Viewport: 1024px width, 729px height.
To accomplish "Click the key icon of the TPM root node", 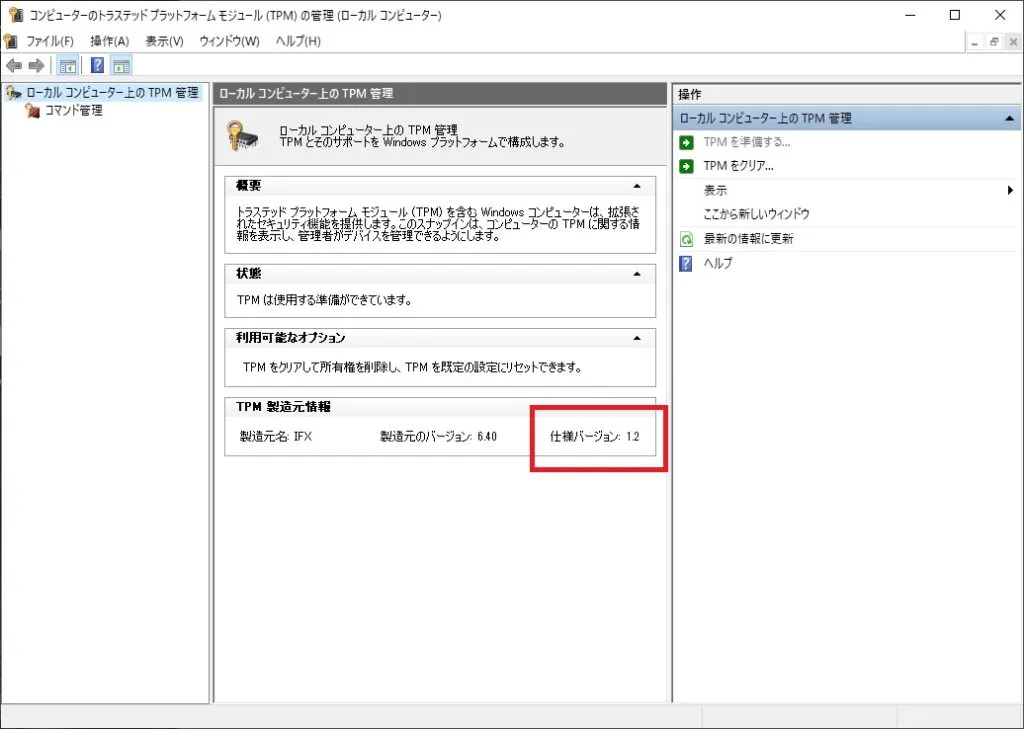I will tap(13, 93).
